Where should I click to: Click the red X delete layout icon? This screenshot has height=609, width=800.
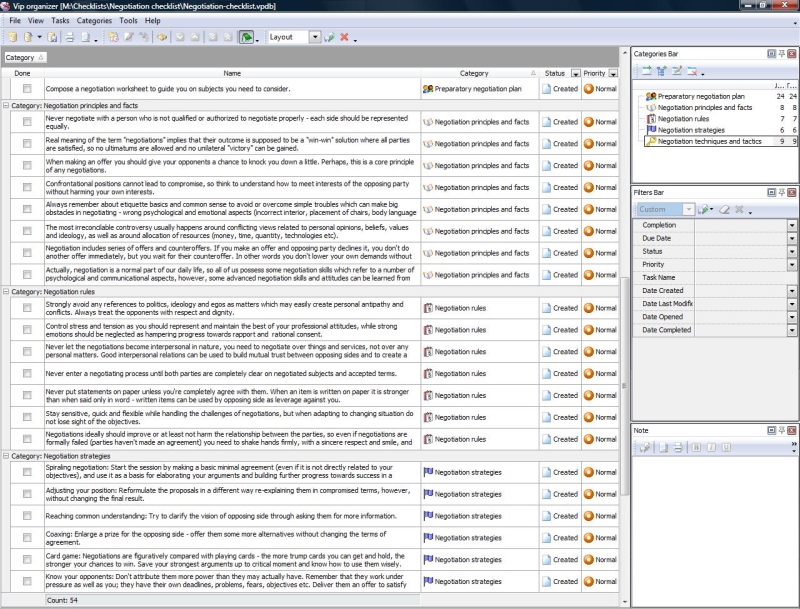[344, 37]
